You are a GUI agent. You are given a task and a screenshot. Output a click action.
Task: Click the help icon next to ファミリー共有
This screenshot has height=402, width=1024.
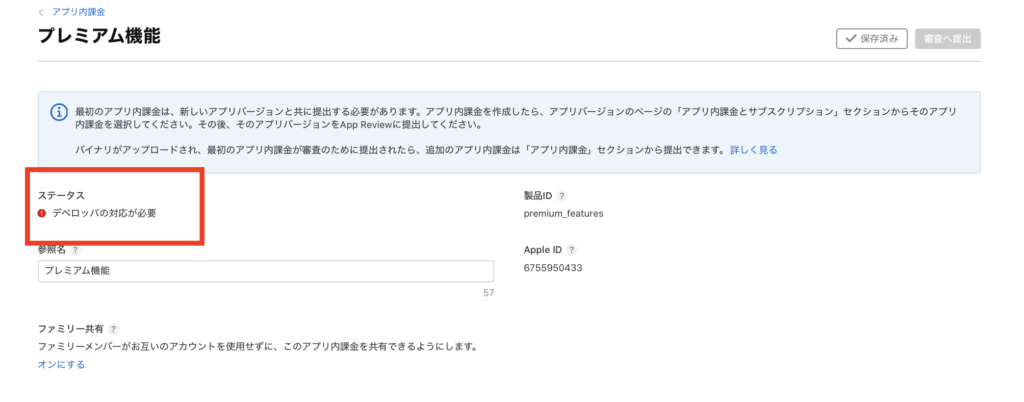coord(113,329)
